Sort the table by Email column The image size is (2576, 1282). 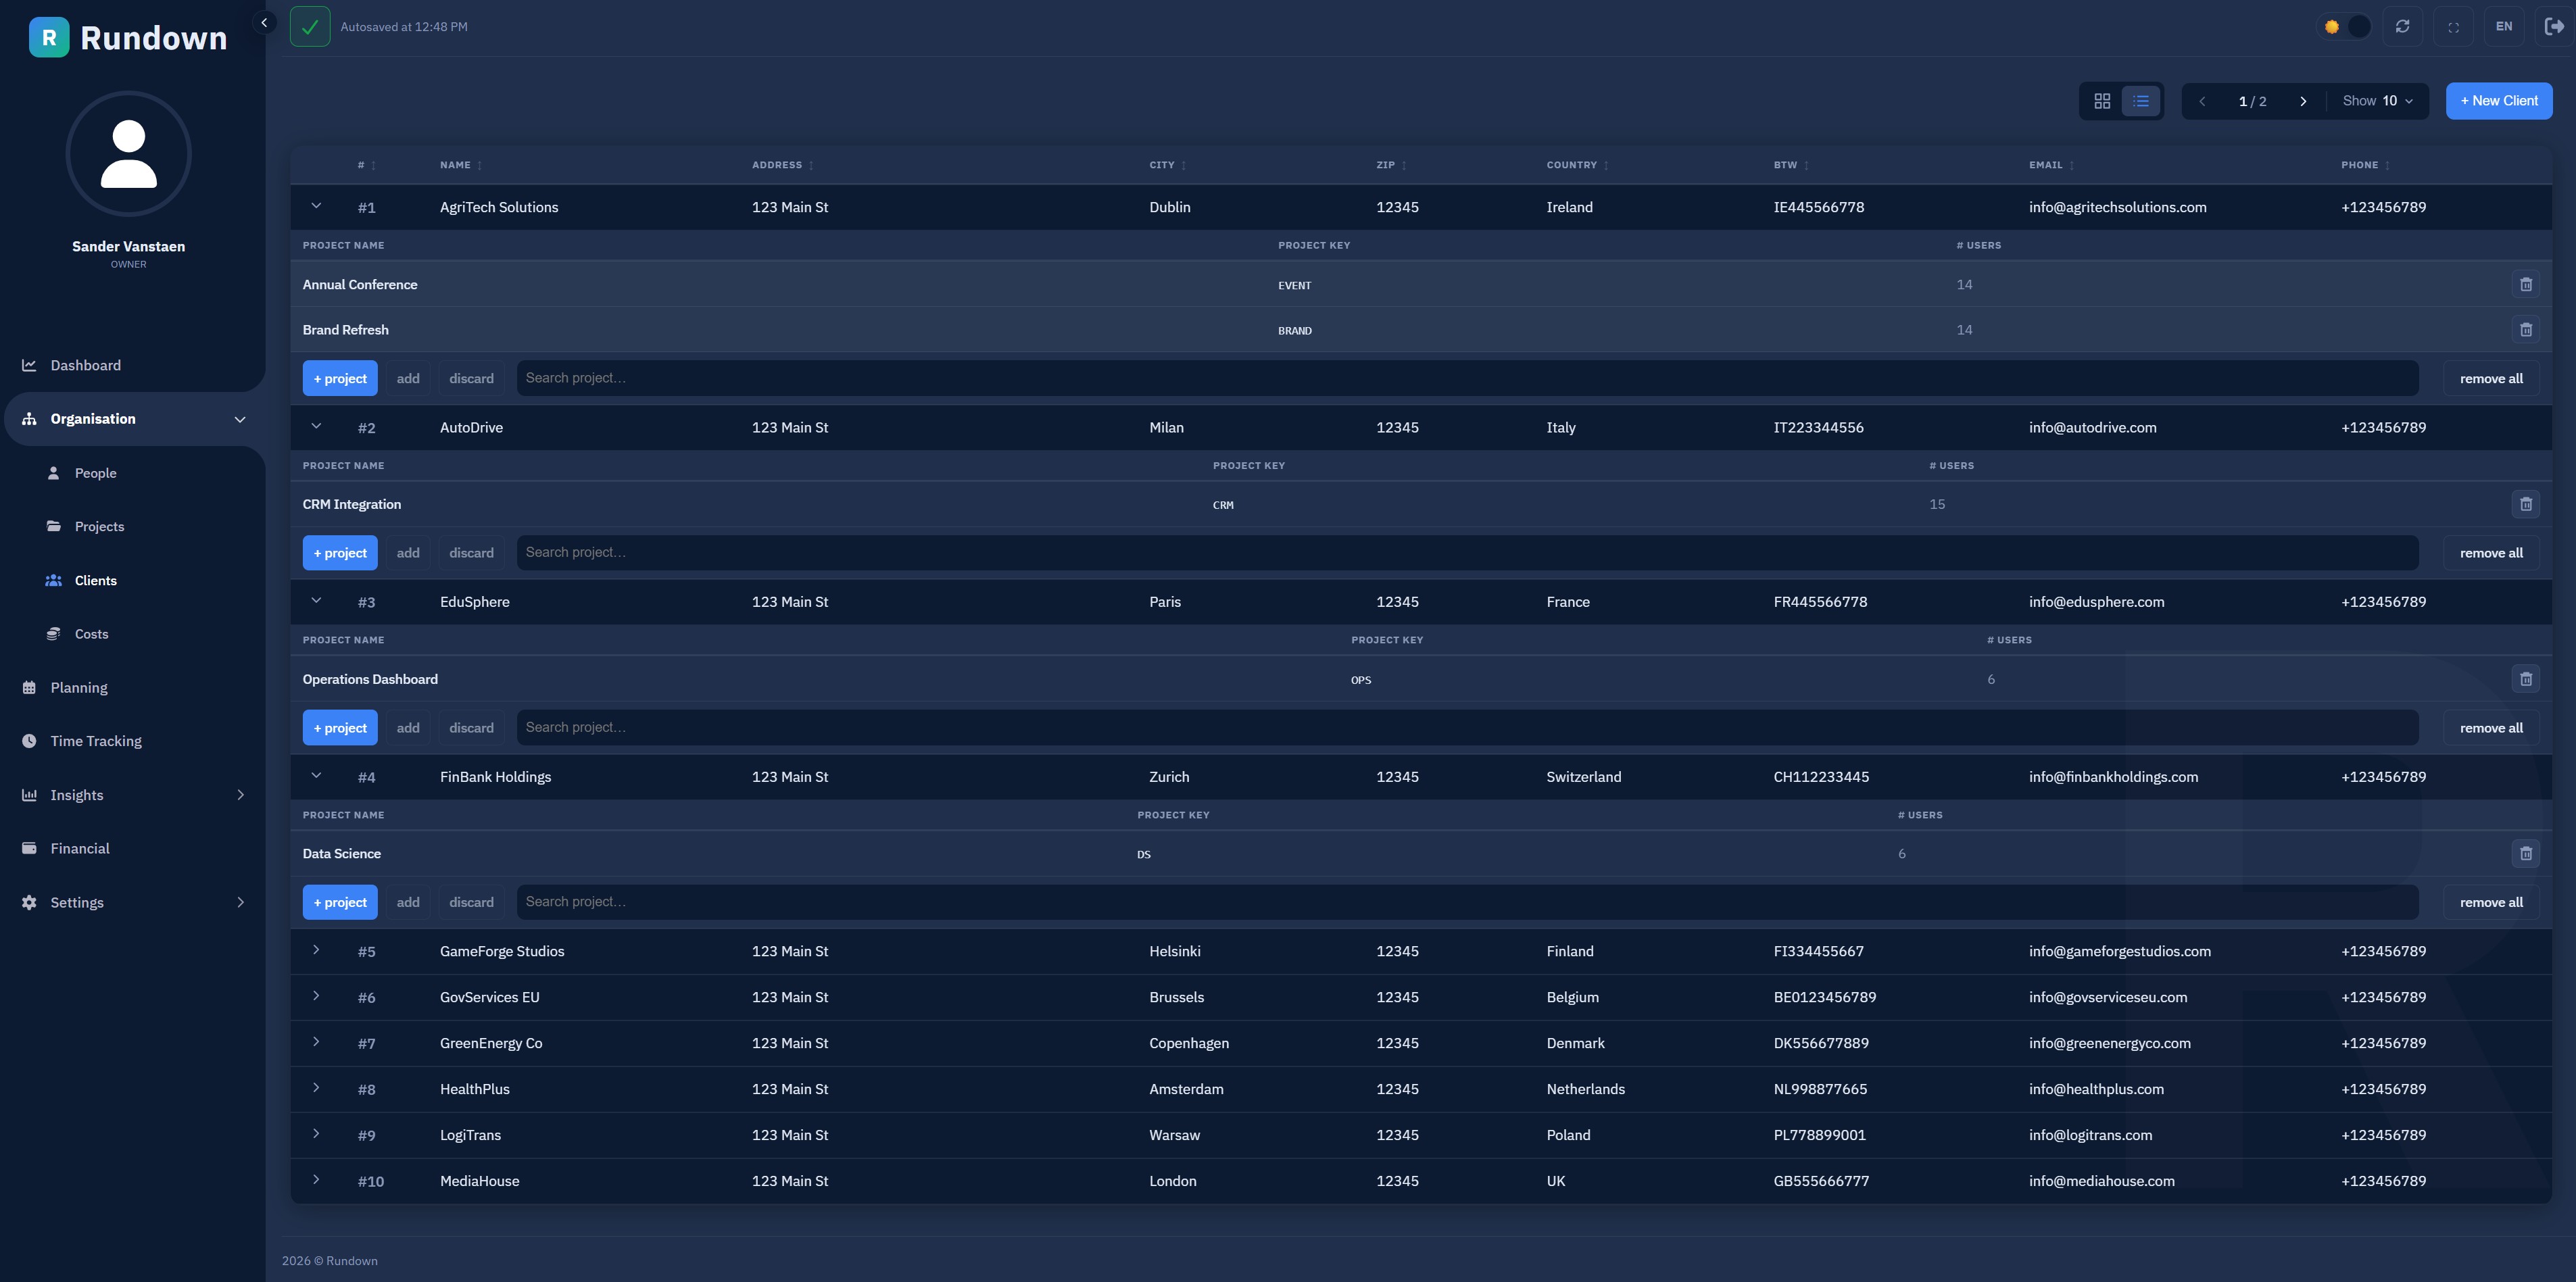[2051, 165]
